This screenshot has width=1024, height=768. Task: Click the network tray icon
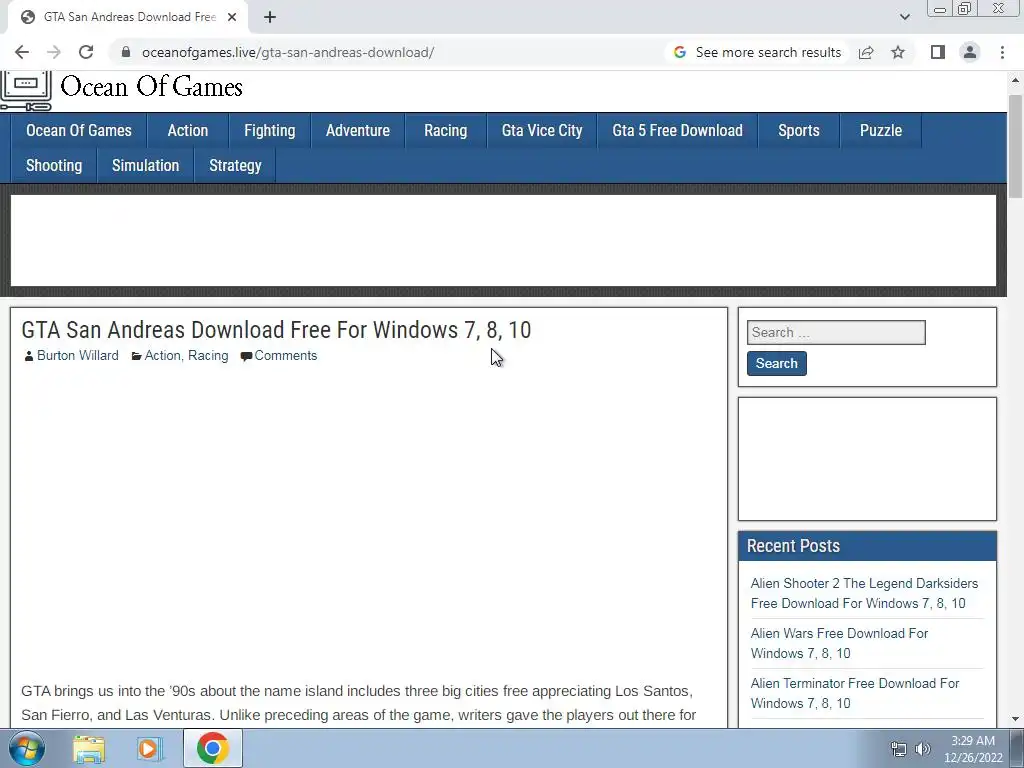click(x=899, y=749)
